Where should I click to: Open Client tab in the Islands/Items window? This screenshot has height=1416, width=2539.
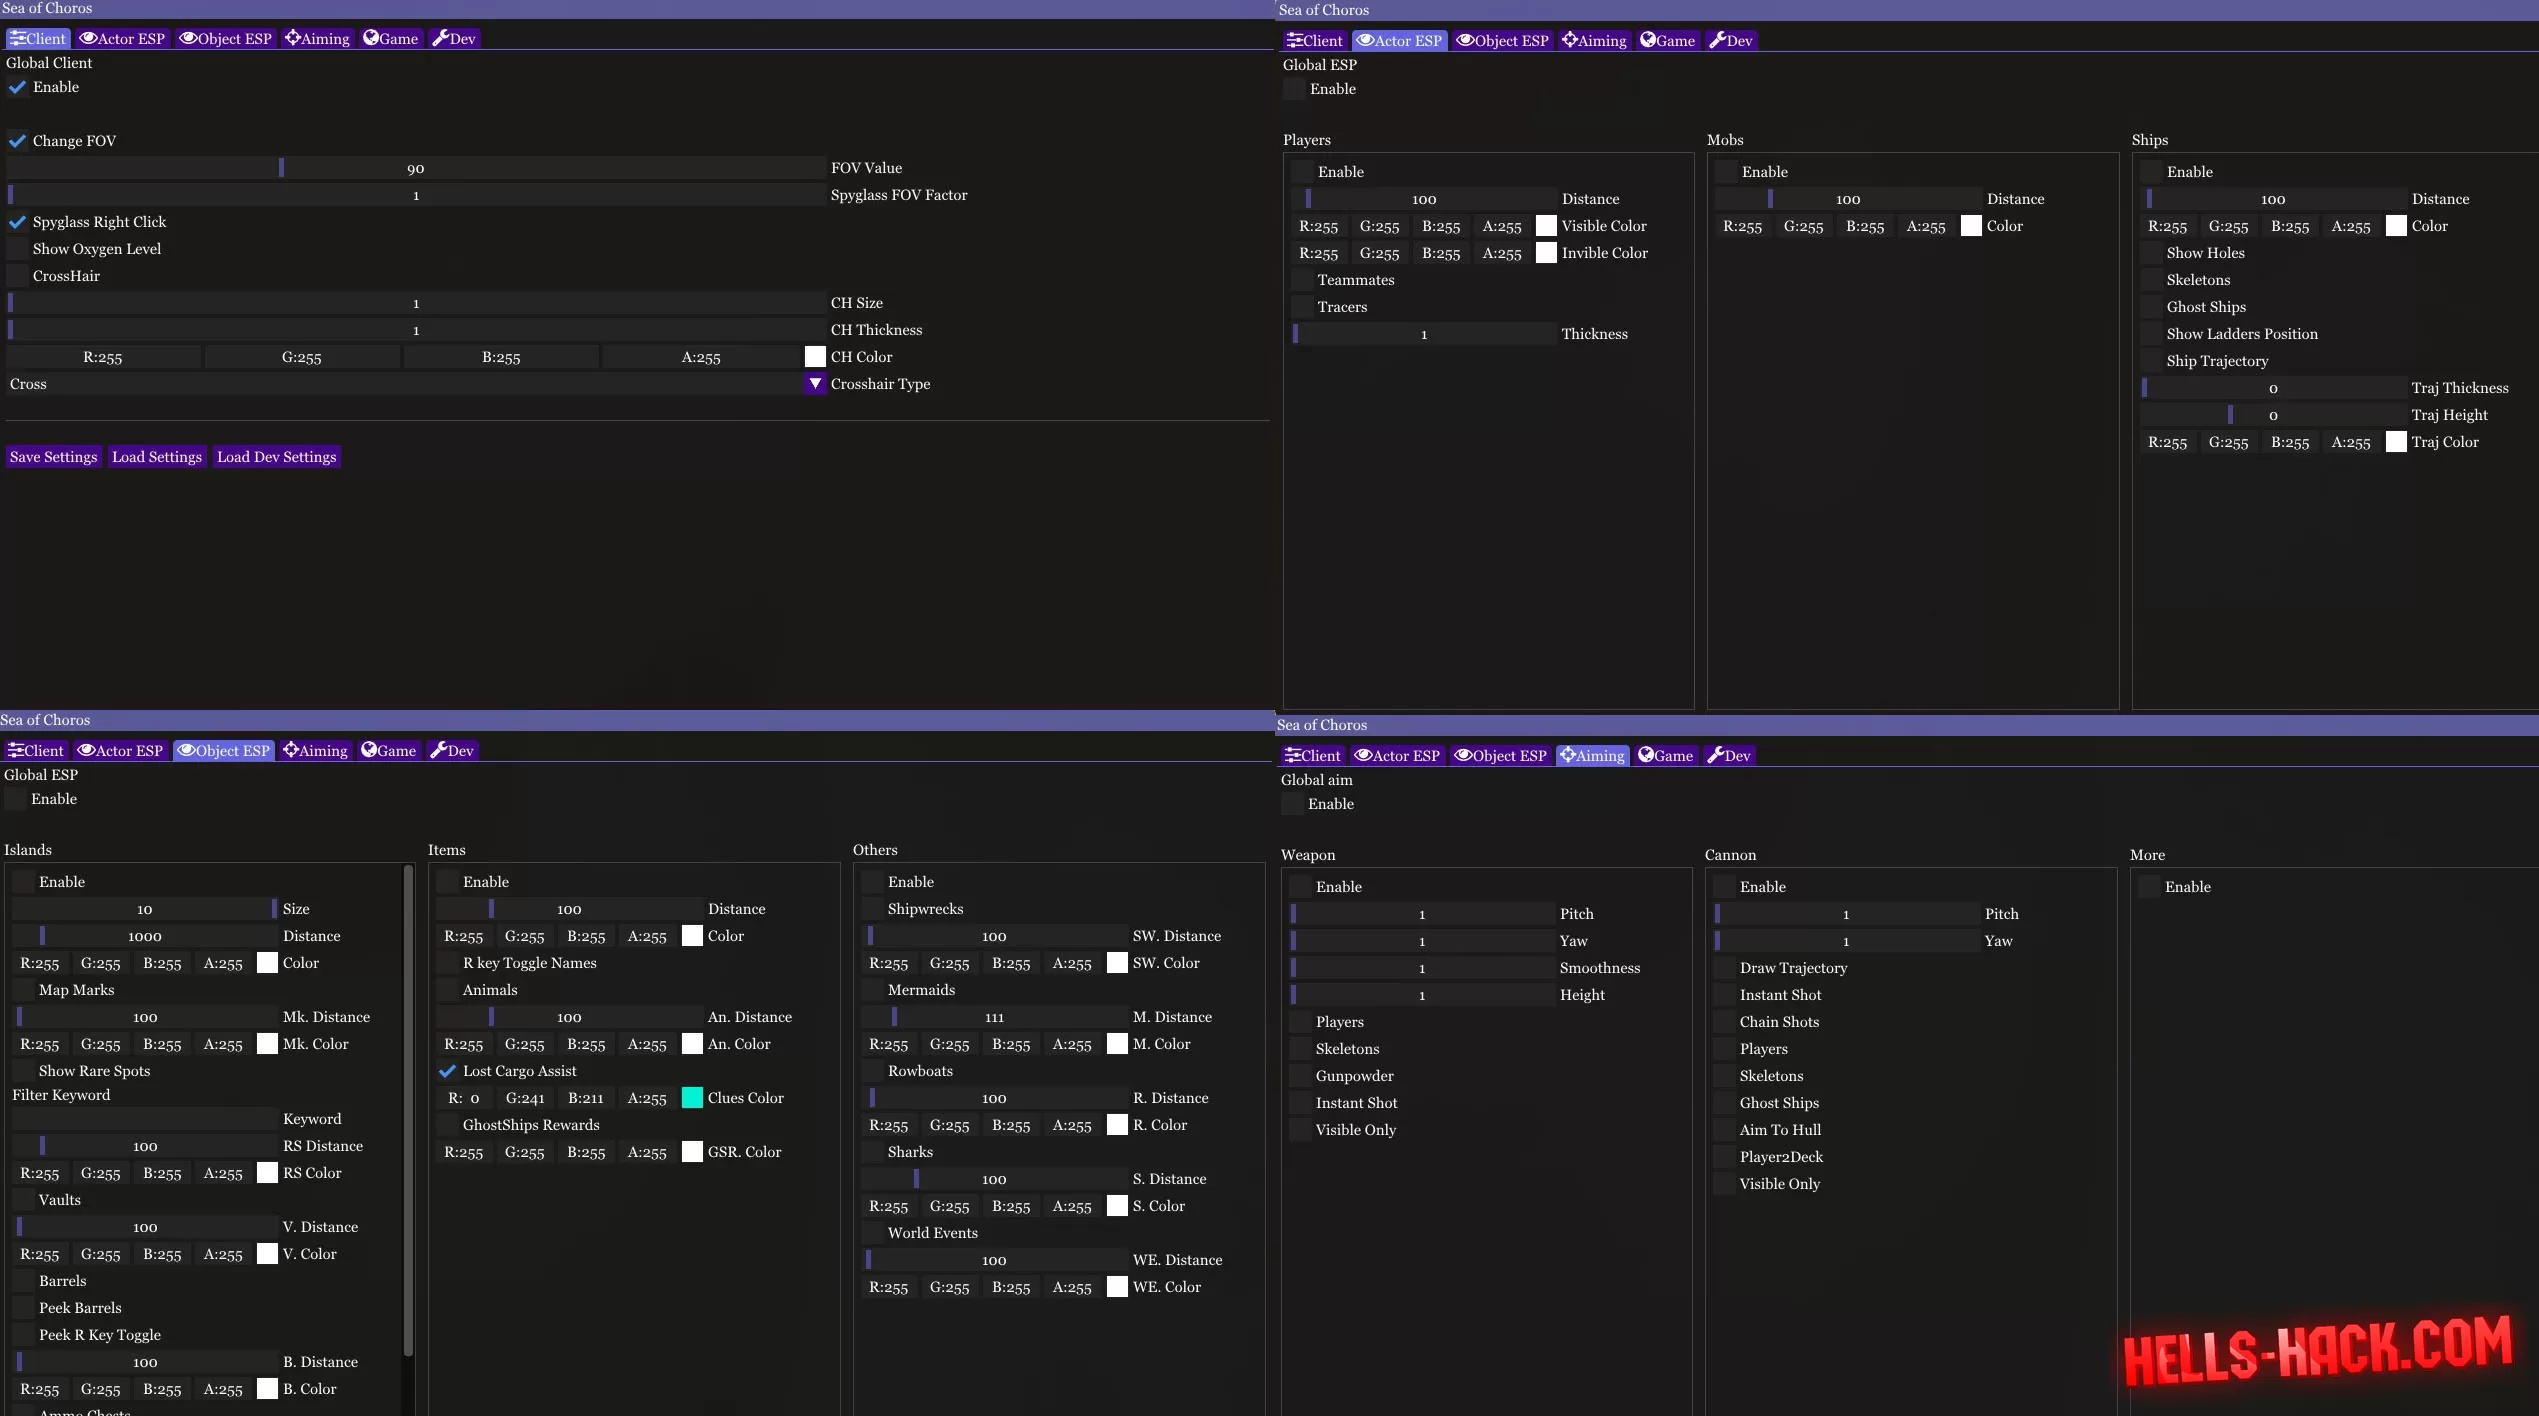point(36,750)
